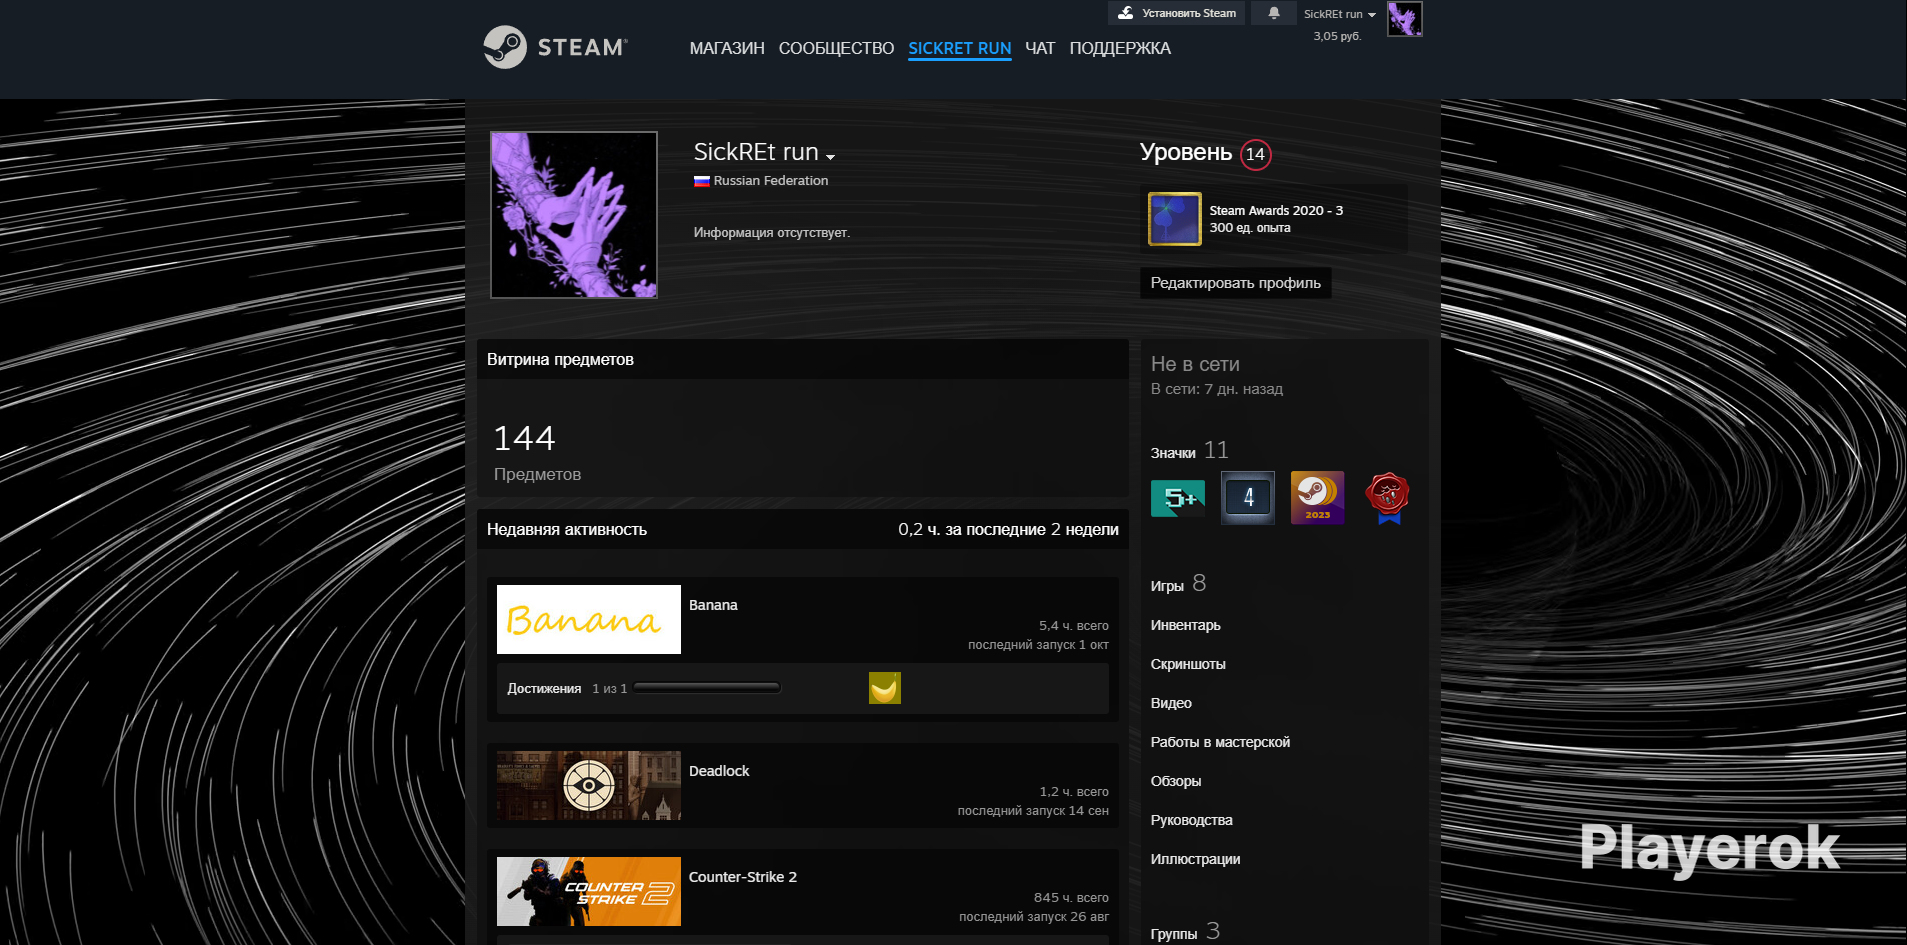Open the Иллюстрации link
The image size is (1907, 945).
coord(1196,859)
